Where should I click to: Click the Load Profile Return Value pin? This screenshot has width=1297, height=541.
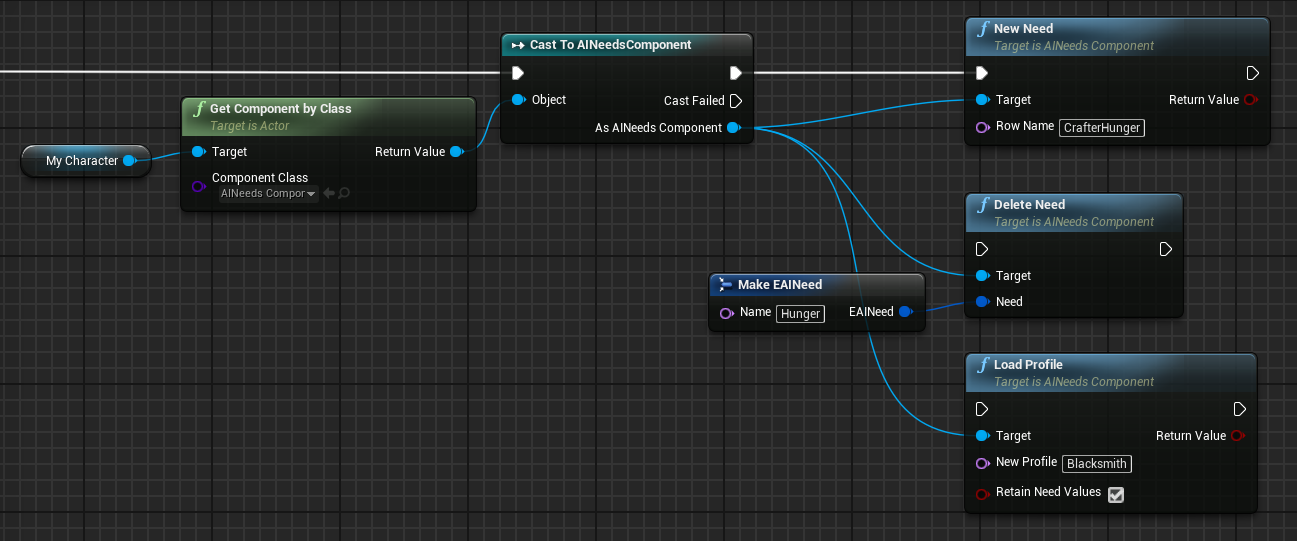1239,436
